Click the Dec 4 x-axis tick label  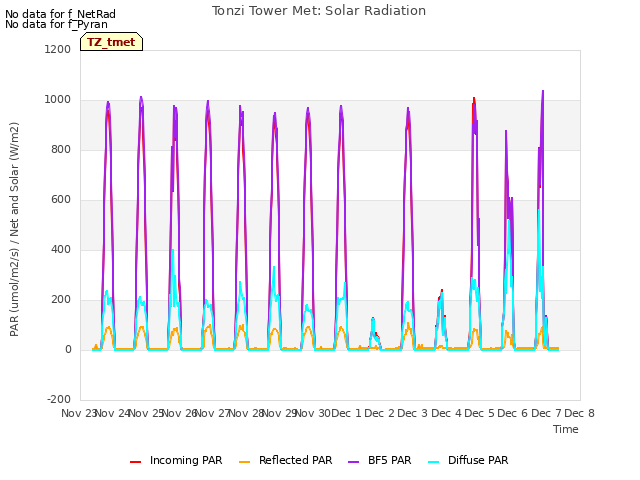pos(446,413)
